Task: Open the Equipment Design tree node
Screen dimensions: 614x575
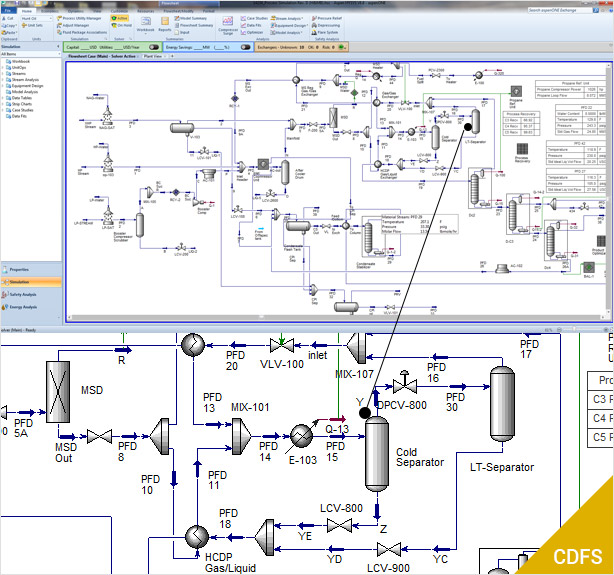Action: tap(28, 85)
